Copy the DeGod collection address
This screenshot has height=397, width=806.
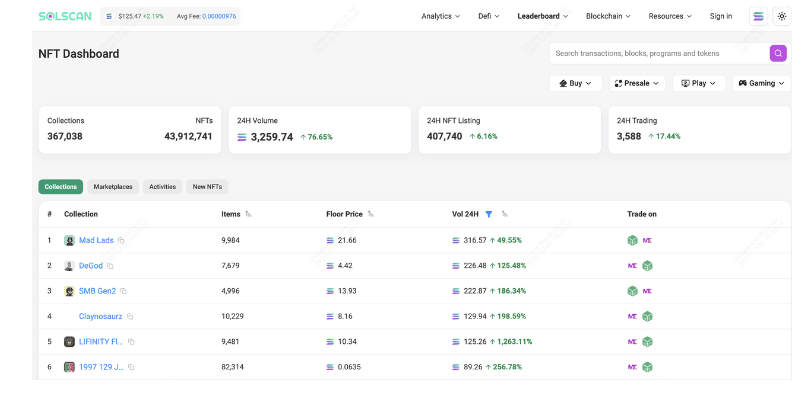[110, 266]
